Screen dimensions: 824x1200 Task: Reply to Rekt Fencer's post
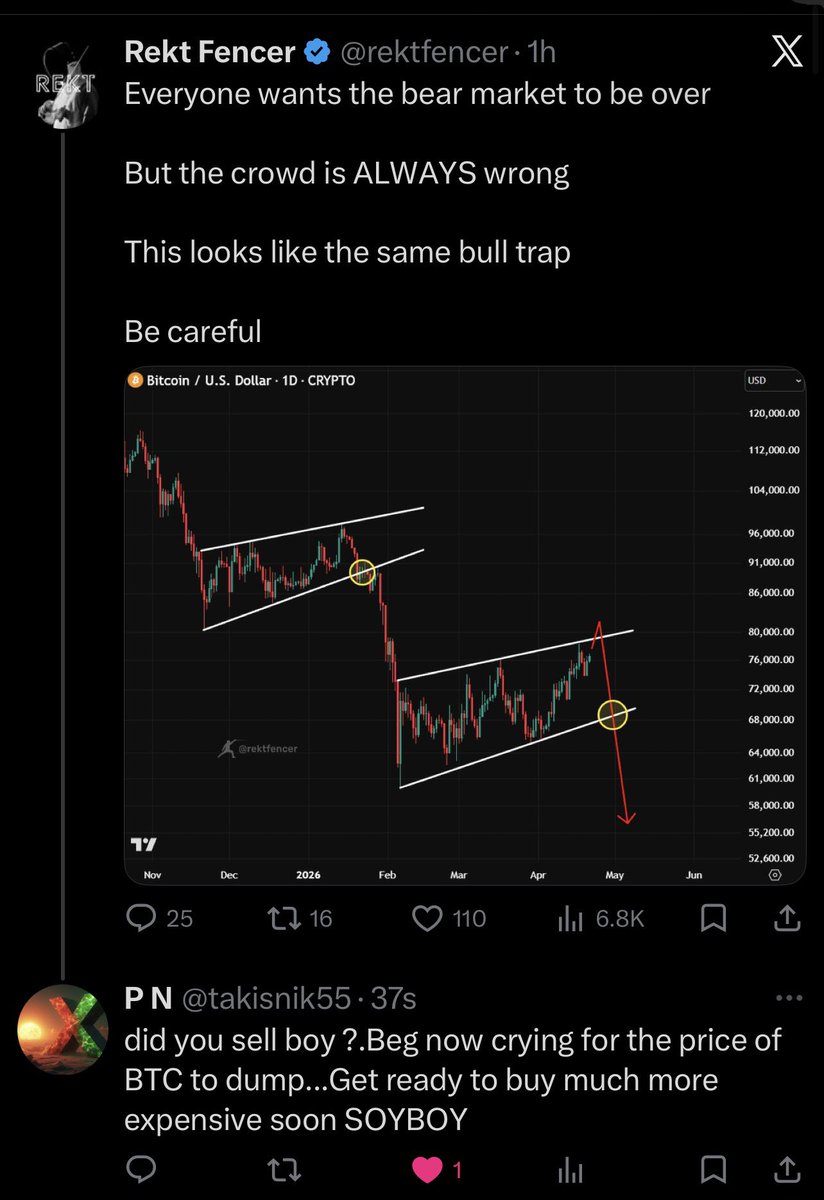pyautogui.click(x=143, y=917)
